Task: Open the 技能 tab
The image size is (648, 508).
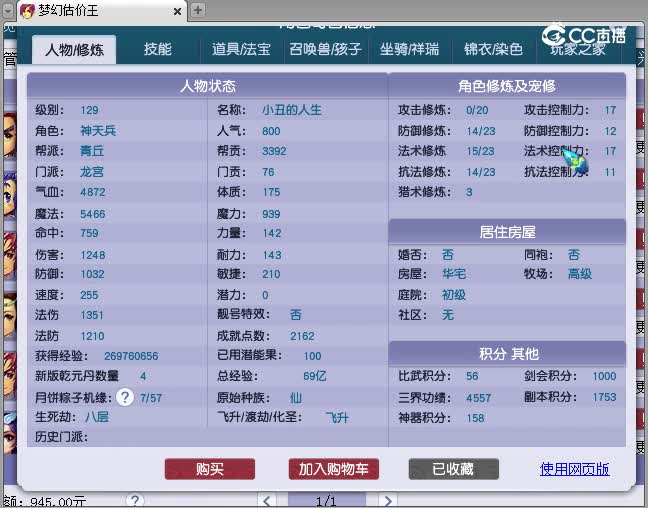Action: coord(157,49)
